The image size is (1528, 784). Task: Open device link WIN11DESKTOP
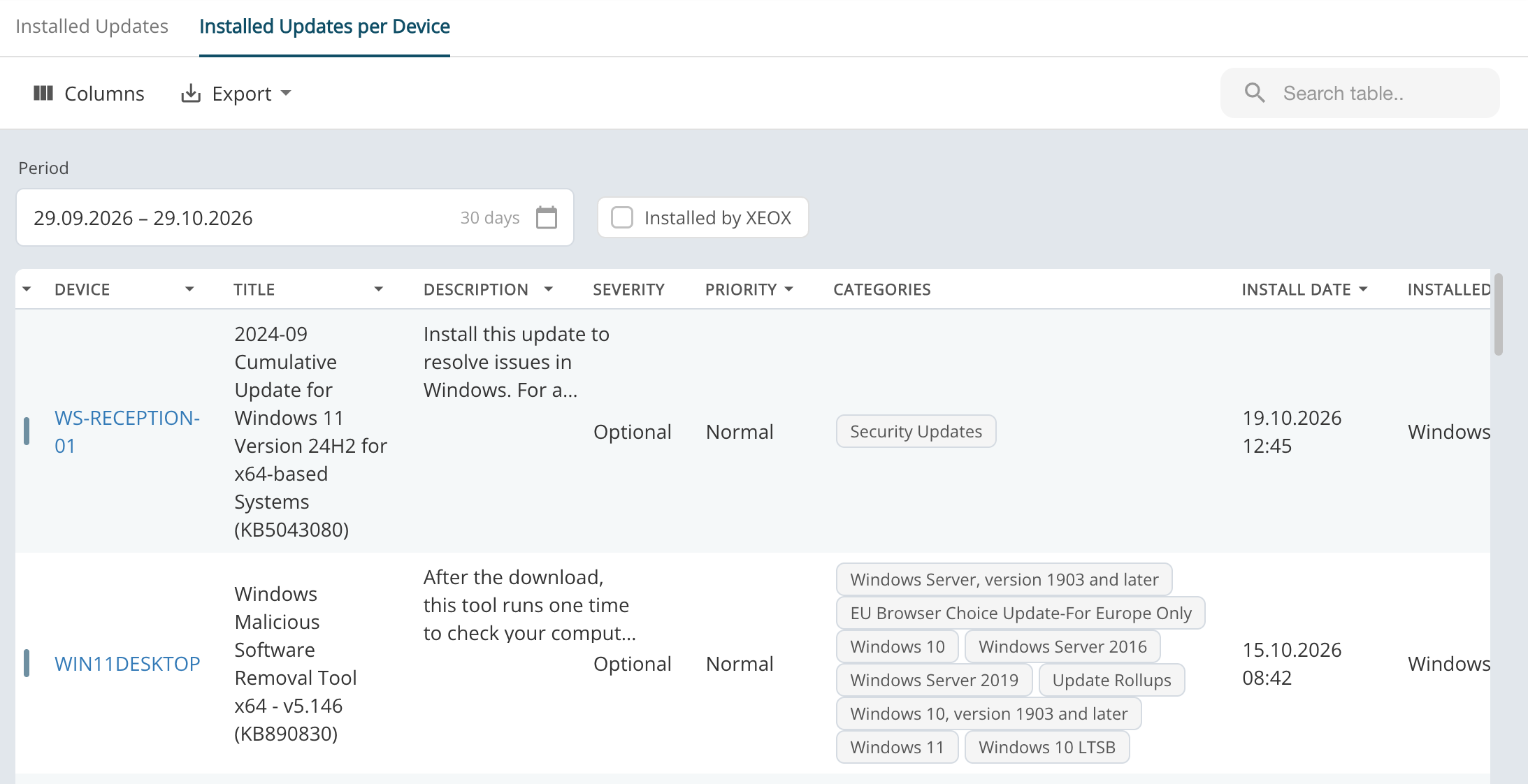tap(127, 664)
